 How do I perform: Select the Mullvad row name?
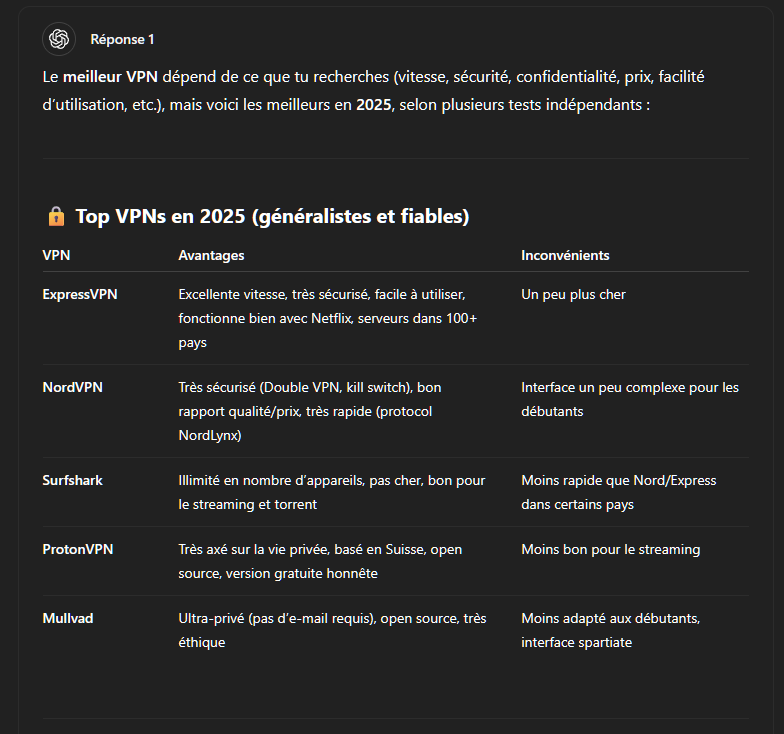68,618
